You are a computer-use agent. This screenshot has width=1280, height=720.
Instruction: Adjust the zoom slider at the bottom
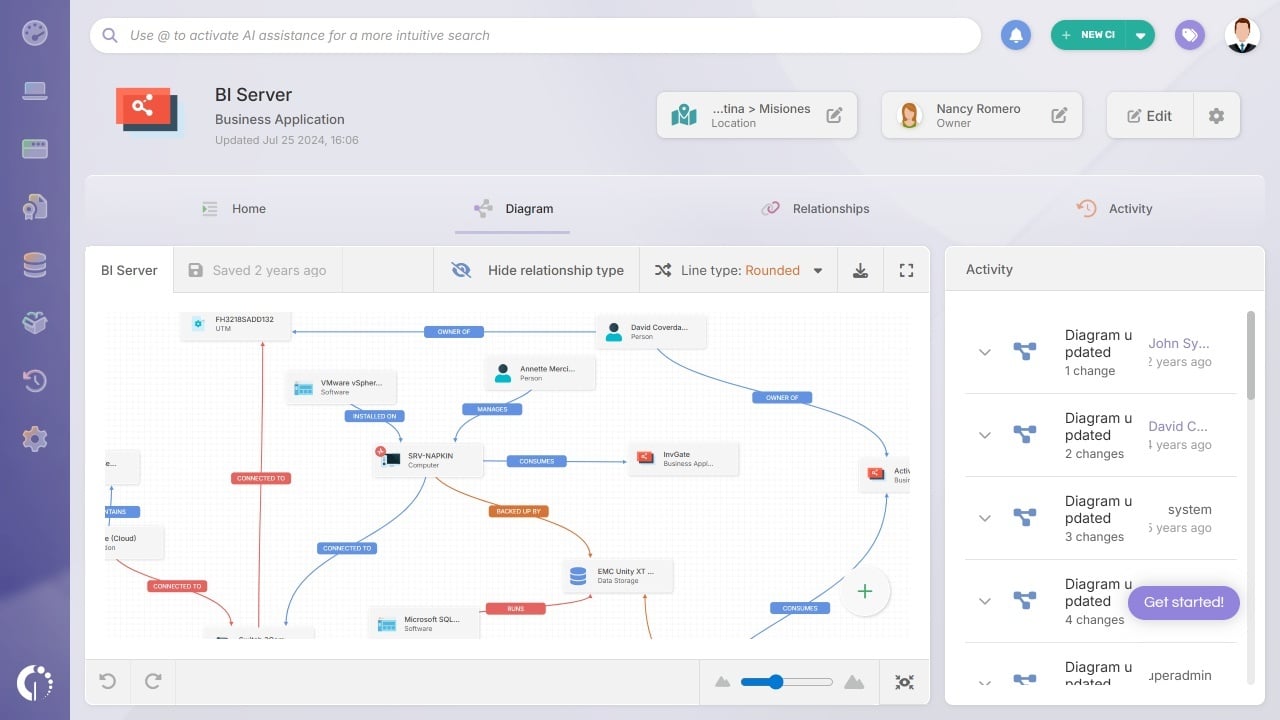tap(775, 682)
